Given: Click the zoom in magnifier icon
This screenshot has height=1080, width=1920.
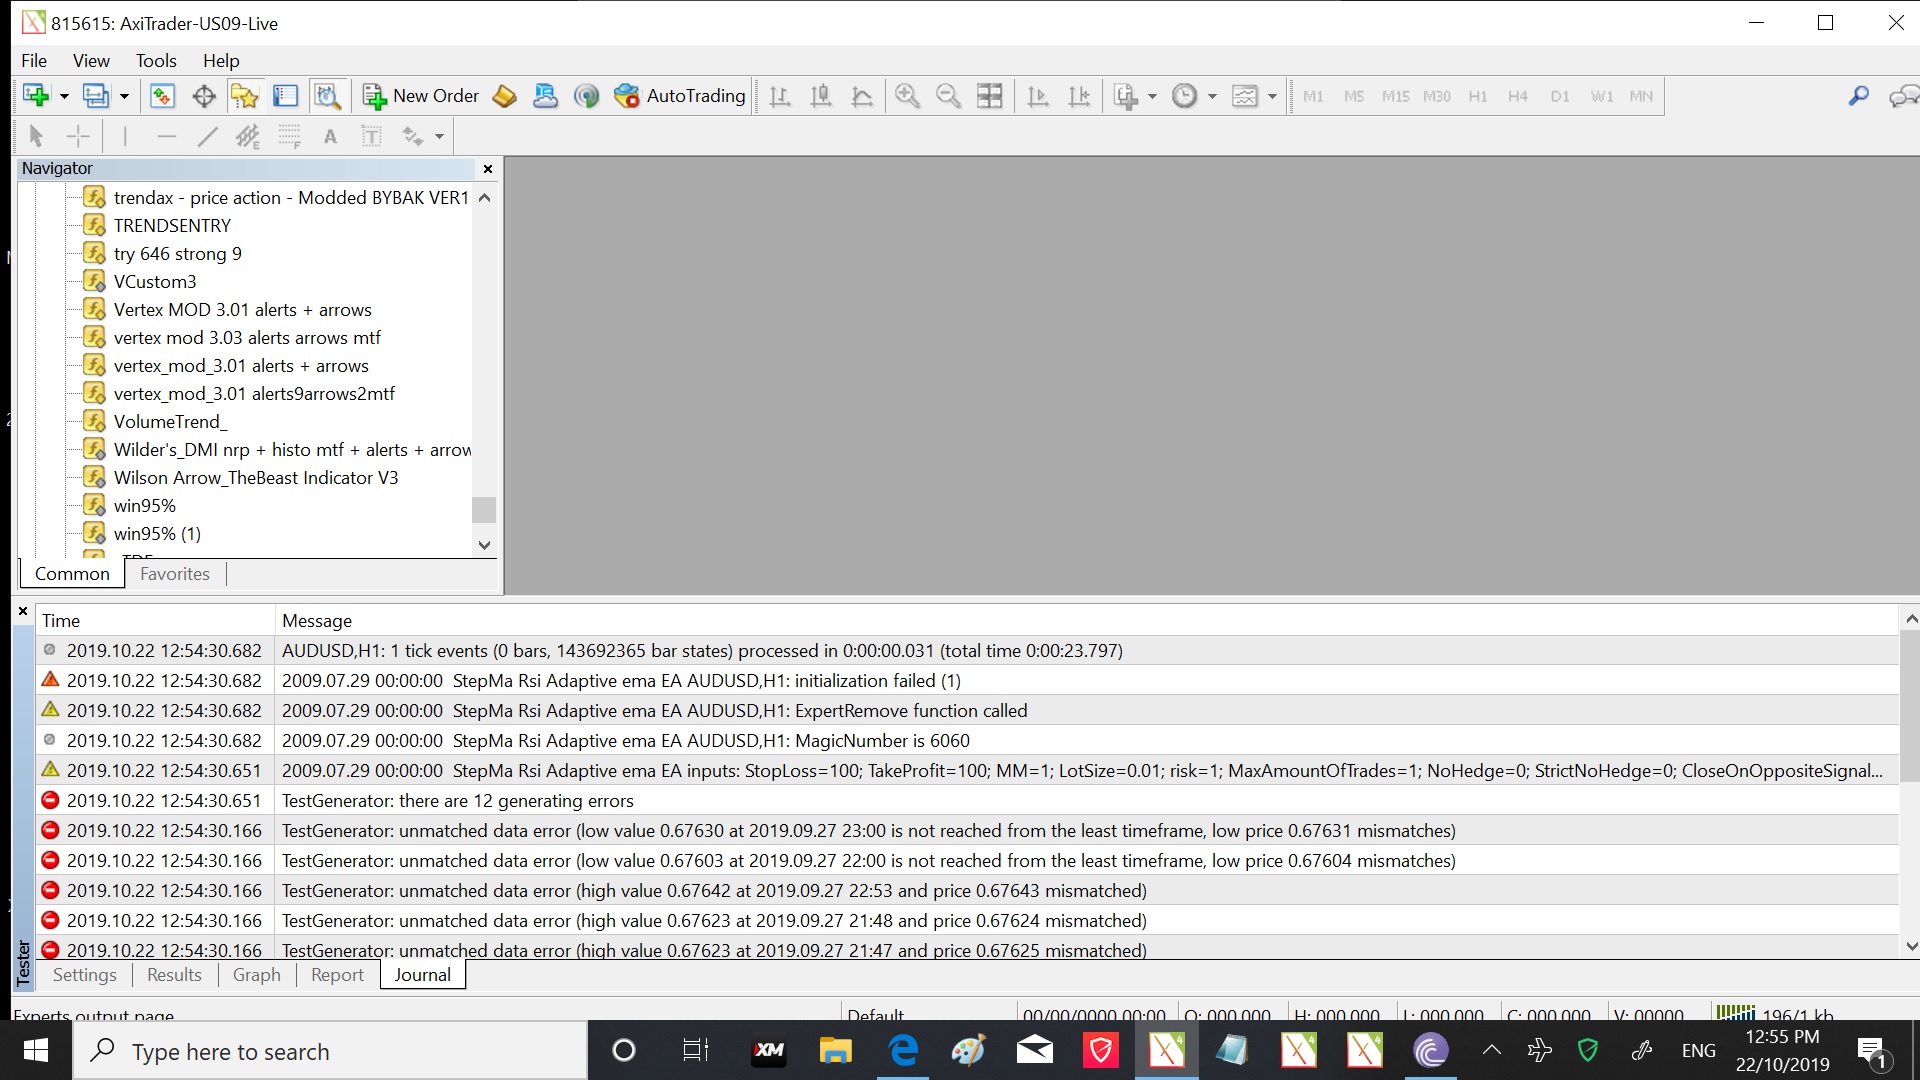Looking at the screenshot, I should [907, 96].
